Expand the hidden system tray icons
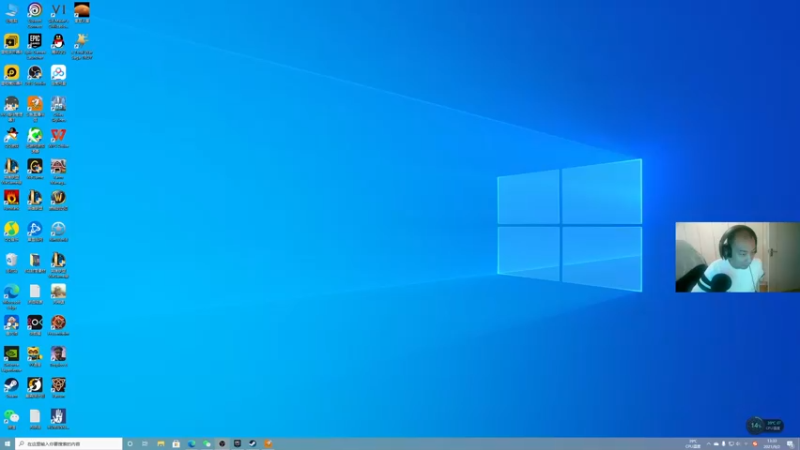Image resolution: width=800 pixels, height=450 pixels. point(708,444)
